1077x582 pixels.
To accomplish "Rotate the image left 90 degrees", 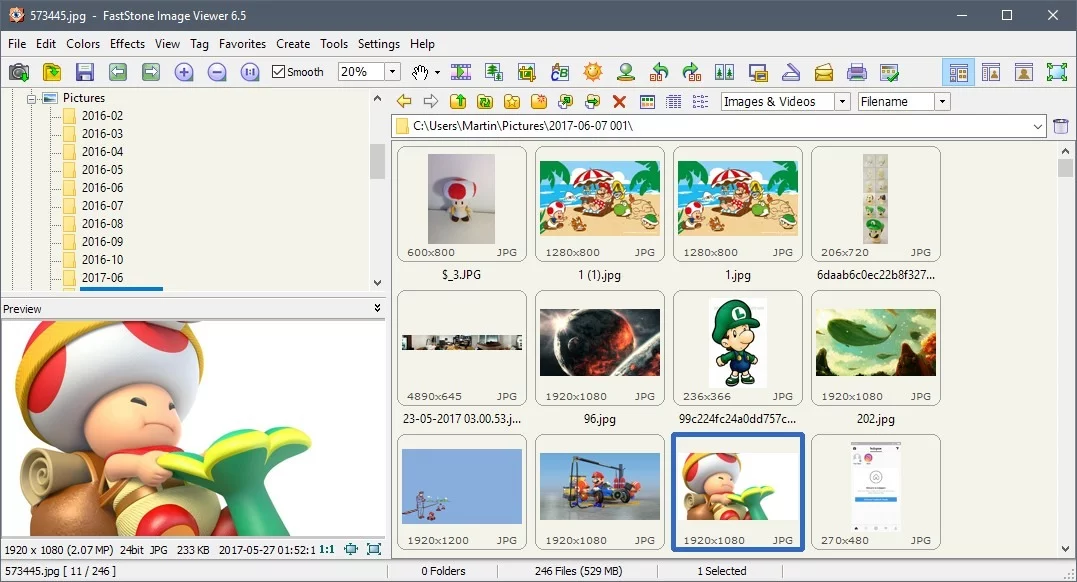I will (x=659, y=72).
